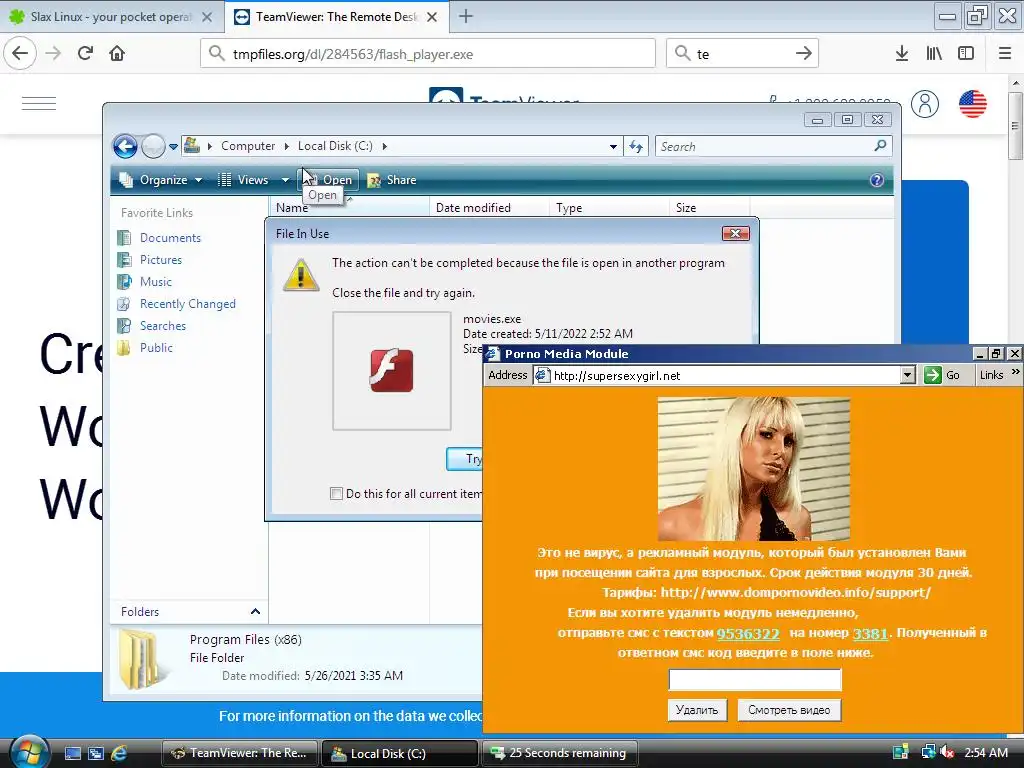Click the code input field in popup
Screen dimensions: 1024x768
[x=755, y=680]
